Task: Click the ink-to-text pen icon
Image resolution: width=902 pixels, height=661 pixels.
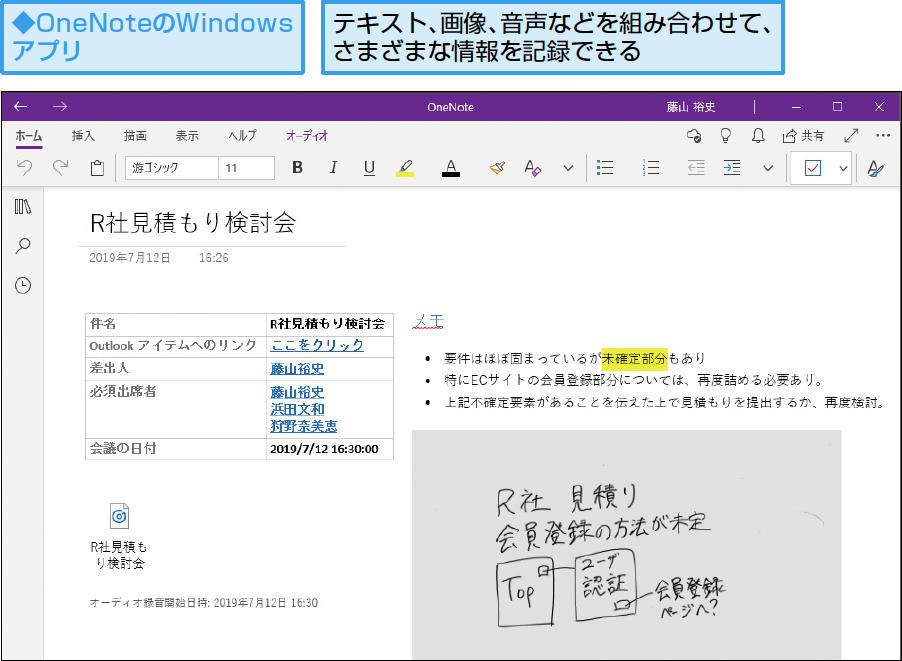Action: coord(876,168)
